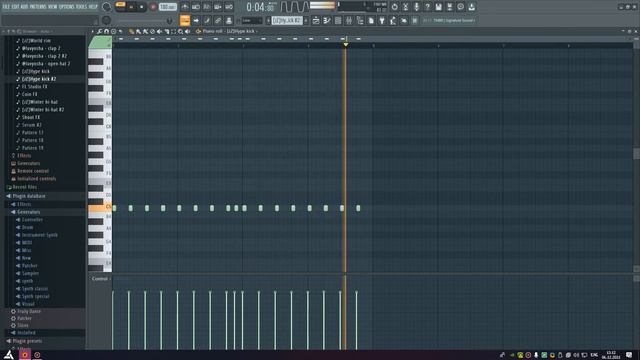640x360 pixels.
Task: Open the VIEW menu
Action: tap(53, 7)
